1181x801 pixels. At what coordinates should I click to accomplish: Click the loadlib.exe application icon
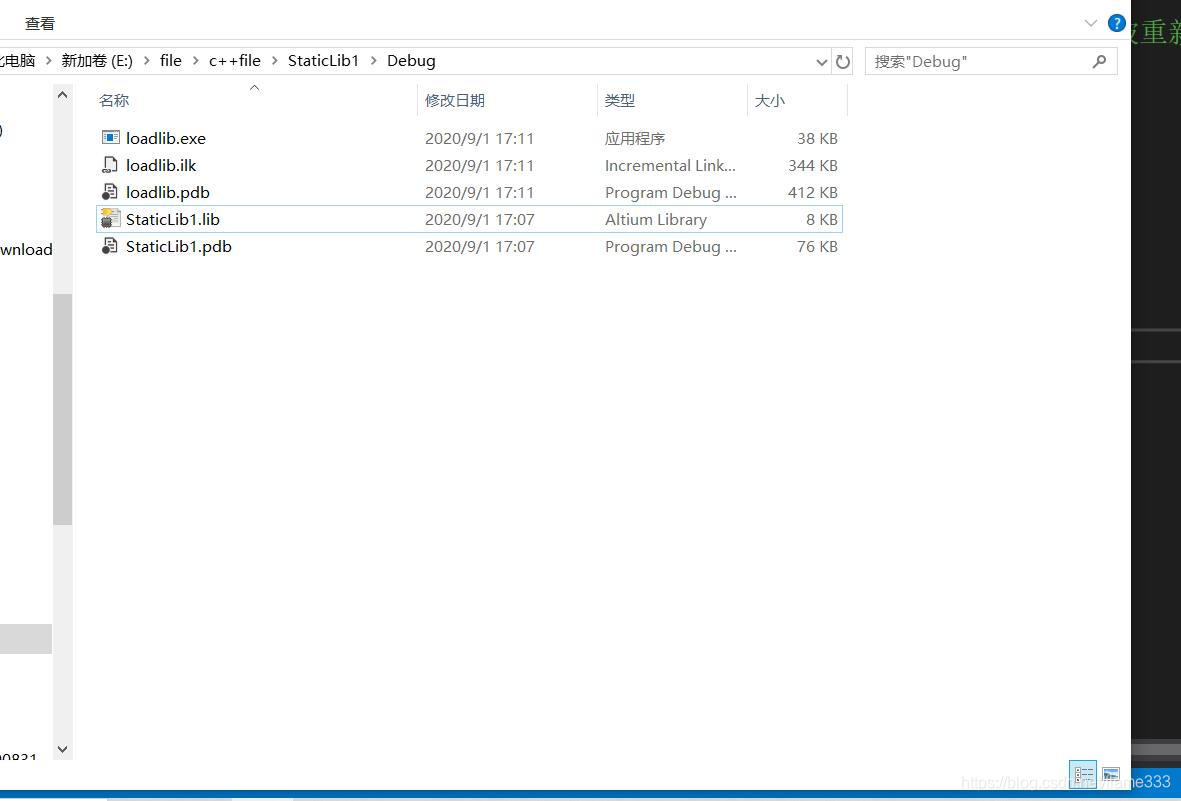(x=110, y=138)
